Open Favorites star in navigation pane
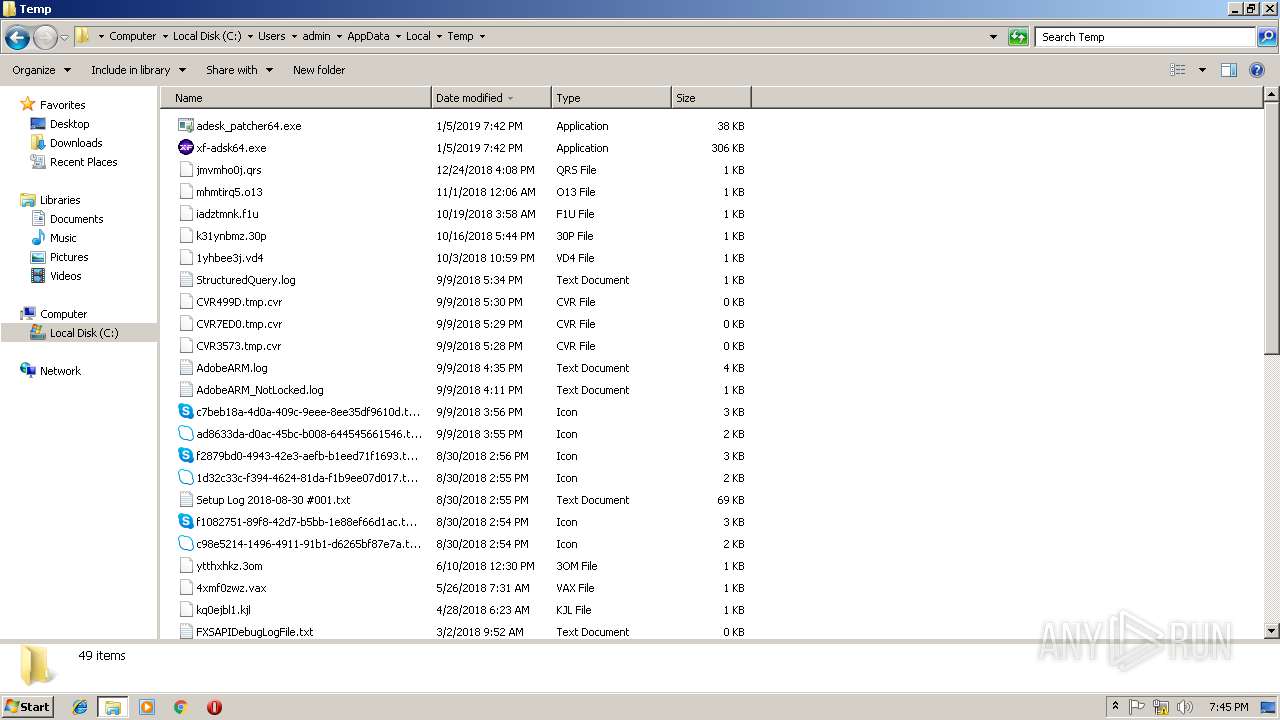This screenshot has height=720, width=1280. pos(28,105)
